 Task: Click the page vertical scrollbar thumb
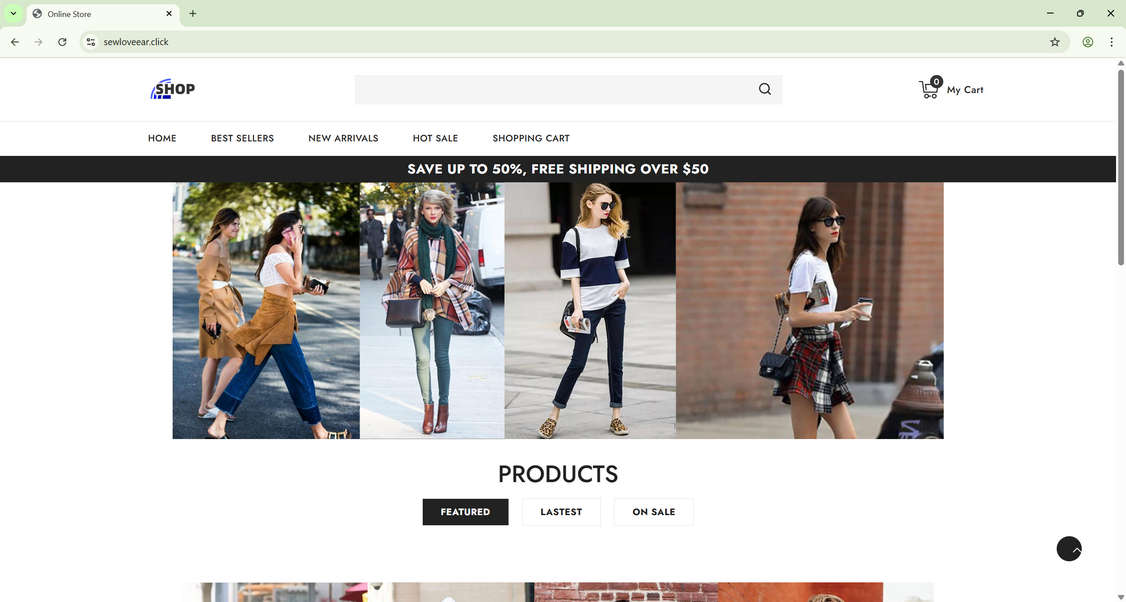(1120, 167)
